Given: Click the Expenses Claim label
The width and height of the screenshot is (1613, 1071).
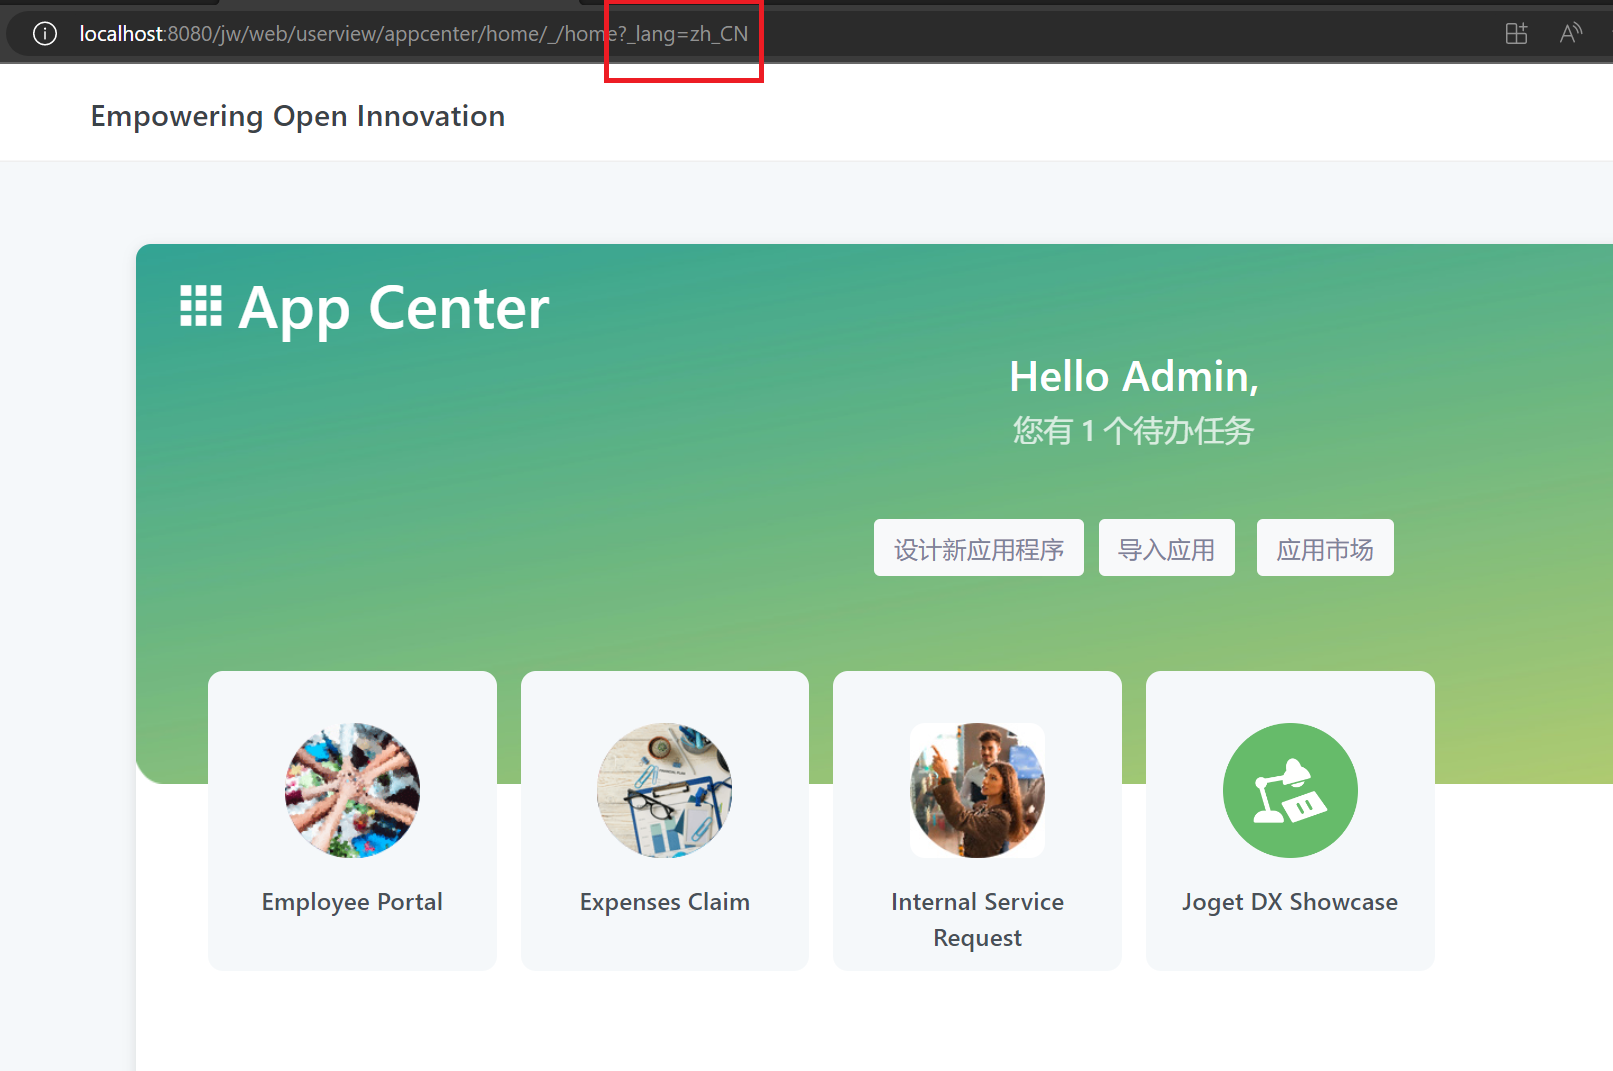Looking at the screenshot, I should [x=664, y=902].
